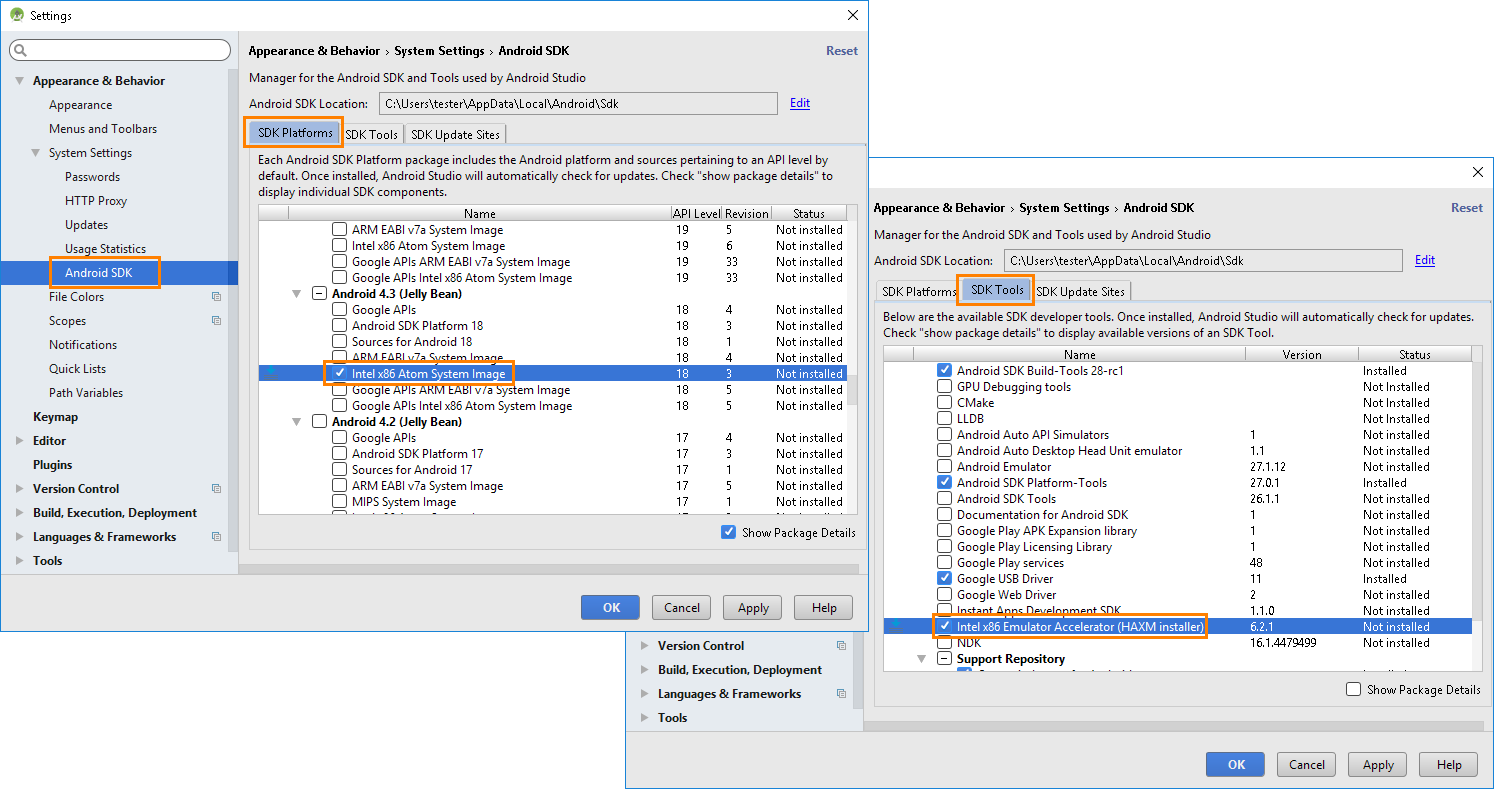This screenshot has width=1494, height=789.
Task: Close the left Settings window
Action: click(852, 15)
